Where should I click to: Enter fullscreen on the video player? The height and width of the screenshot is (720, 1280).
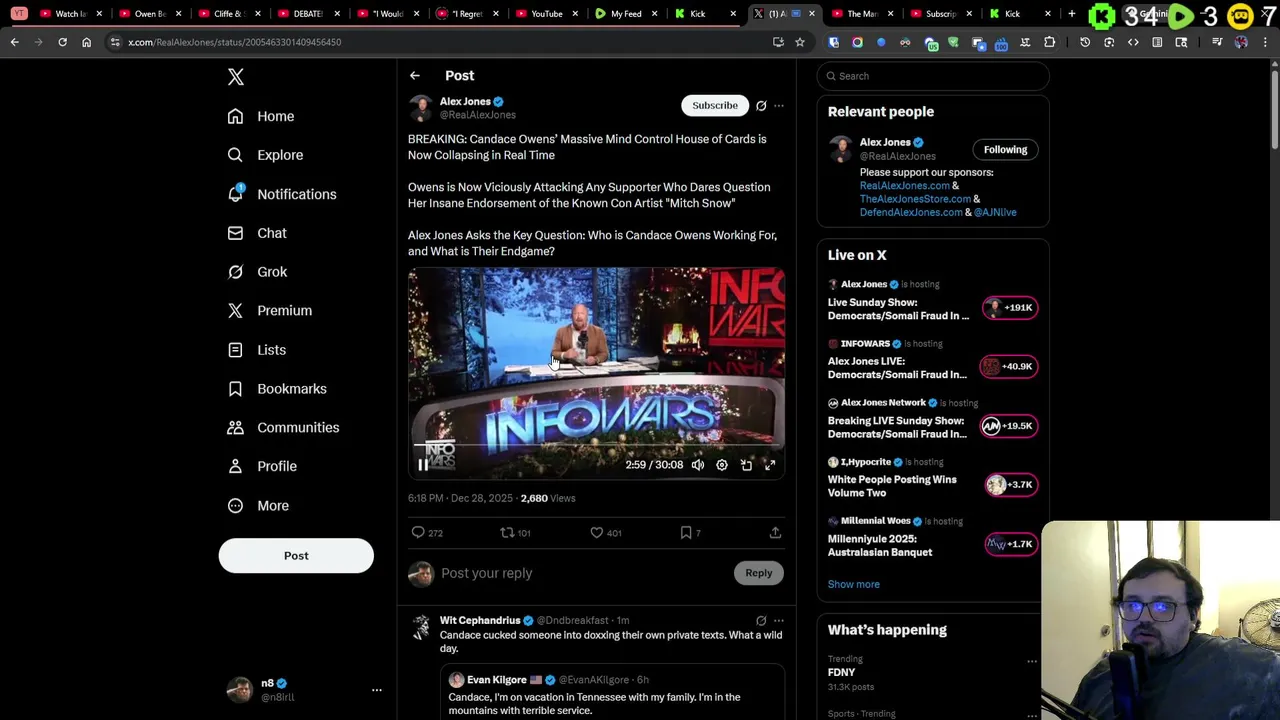[x=770, y=465]
